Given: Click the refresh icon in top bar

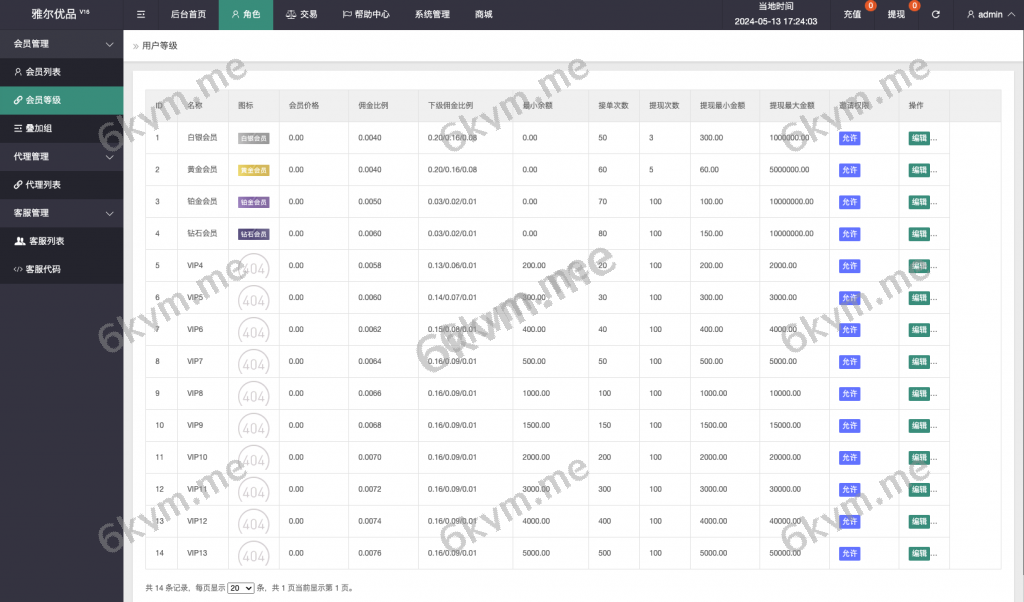Looking at the screenshot, I should tap(935, 15).
